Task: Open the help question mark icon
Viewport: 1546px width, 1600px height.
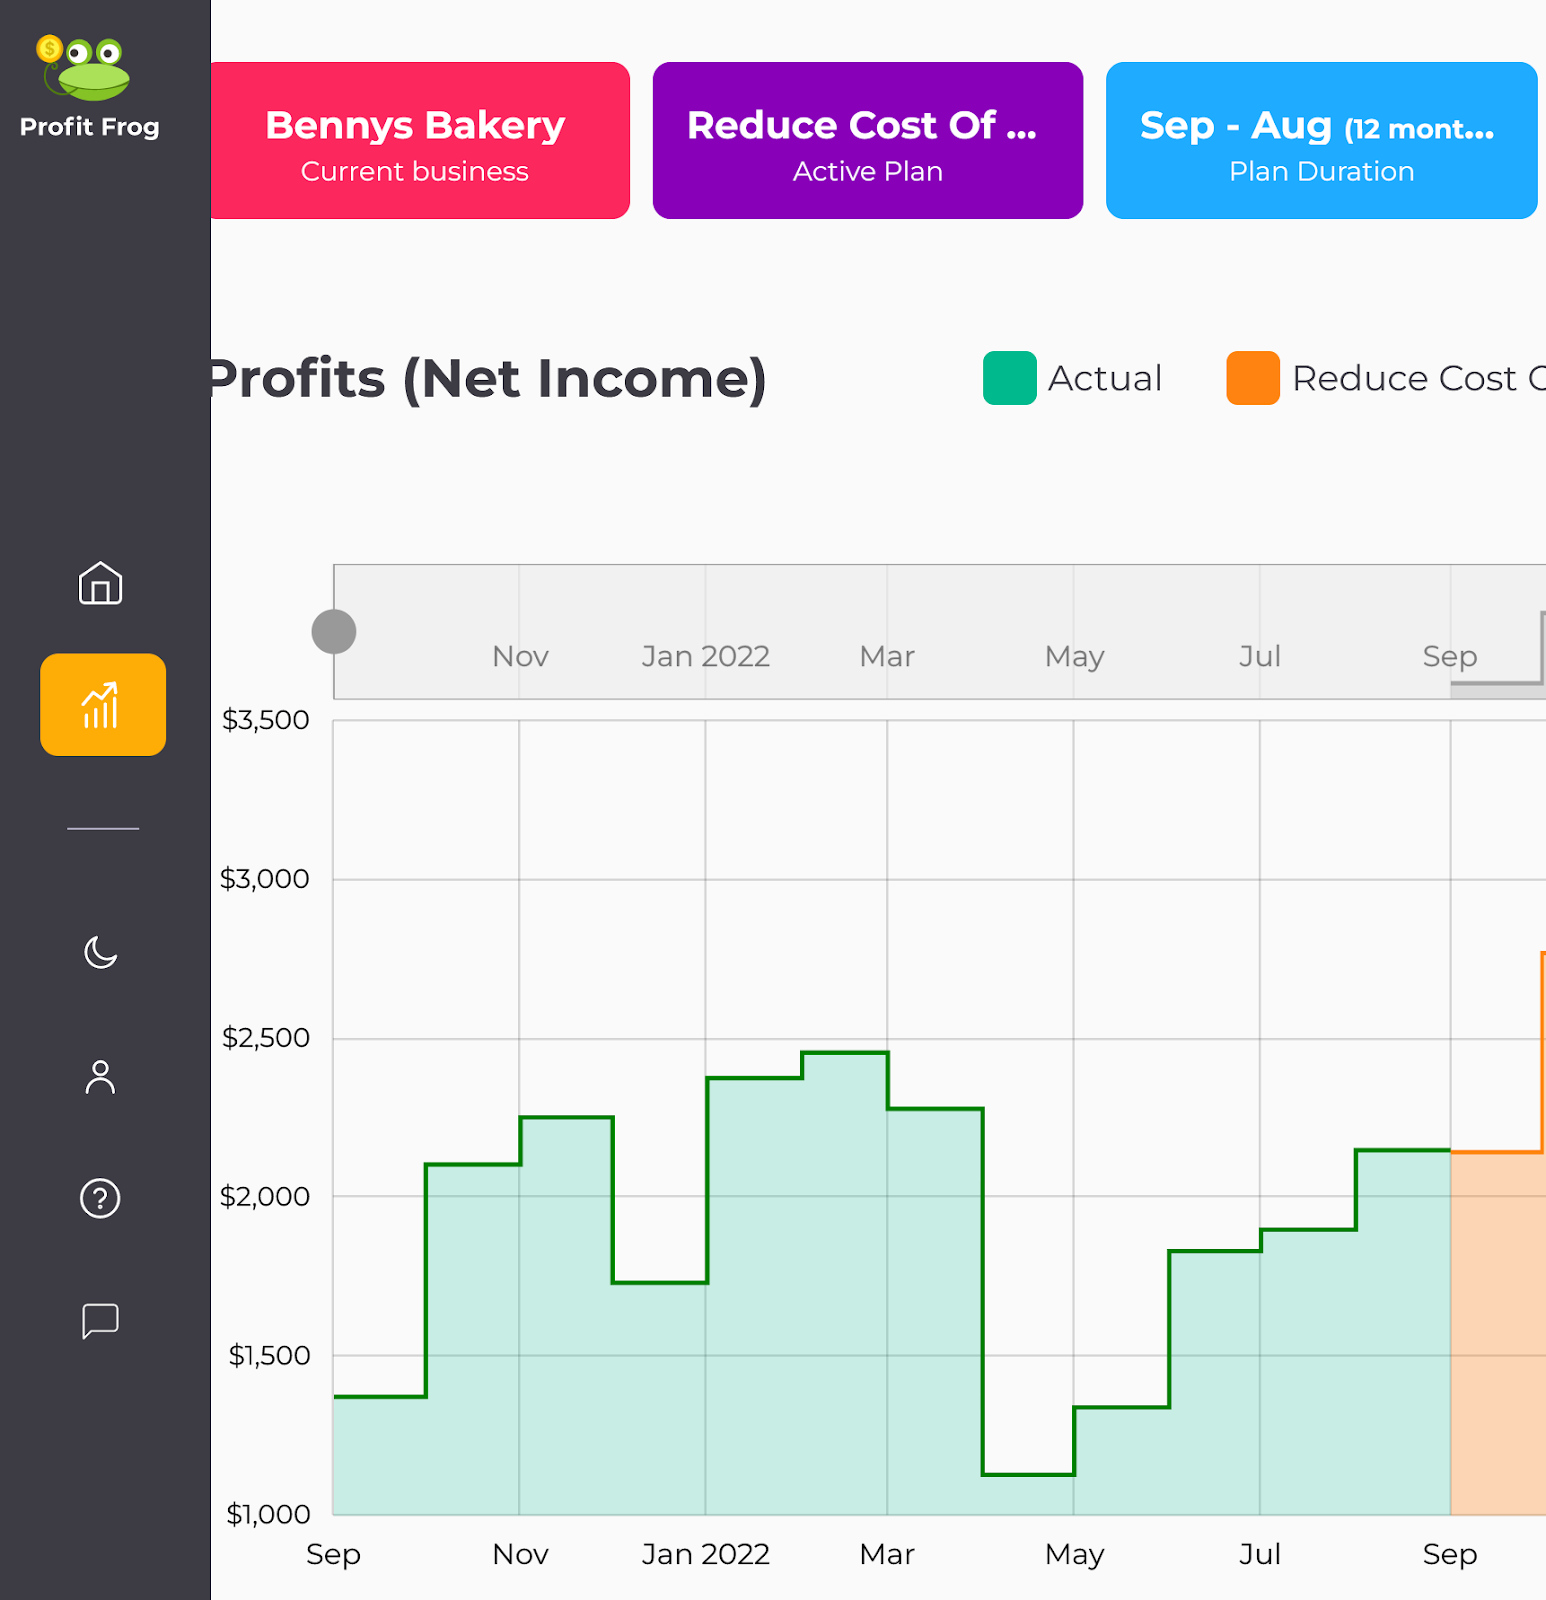Action: point(101,1198)
